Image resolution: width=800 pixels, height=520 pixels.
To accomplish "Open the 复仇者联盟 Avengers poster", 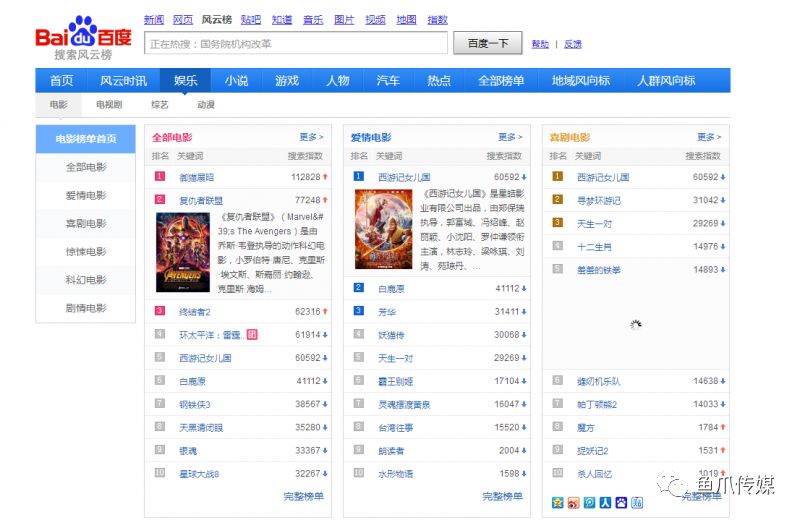I will coord(183,252).
